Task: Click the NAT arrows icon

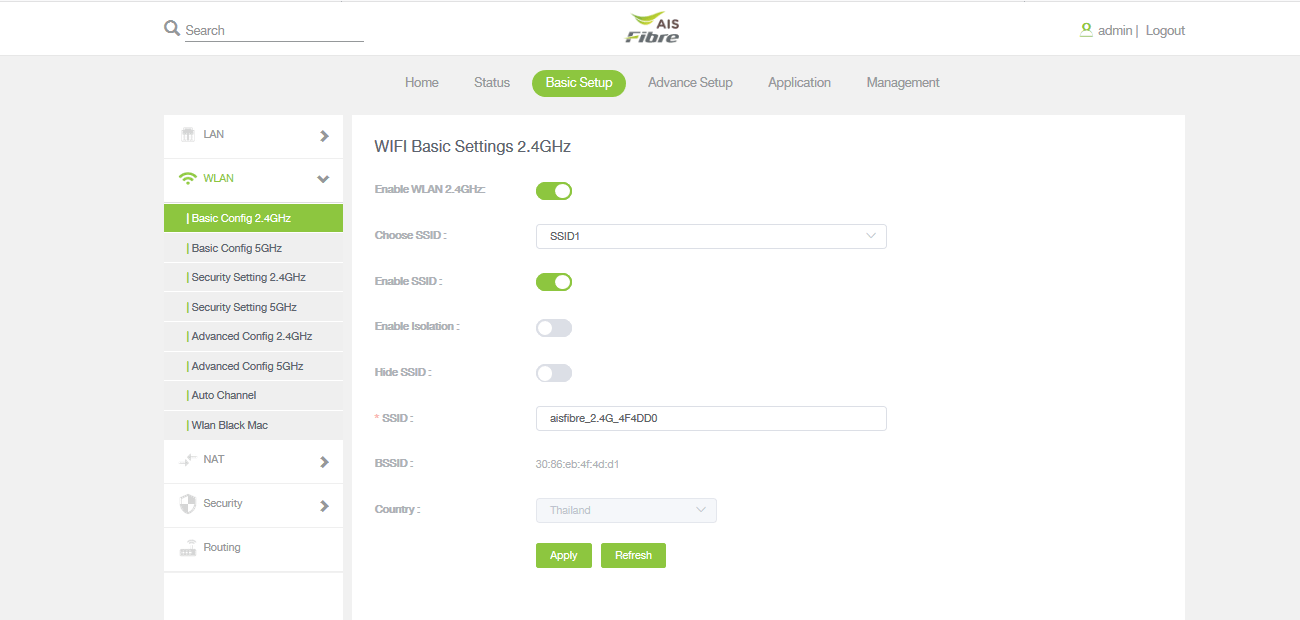Action: coord(187,460)
